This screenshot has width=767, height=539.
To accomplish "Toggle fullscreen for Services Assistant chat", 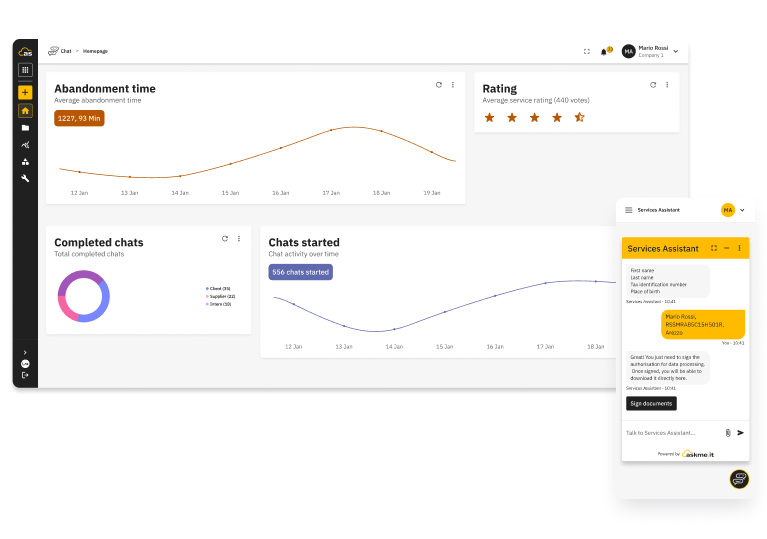I will 714,248.
